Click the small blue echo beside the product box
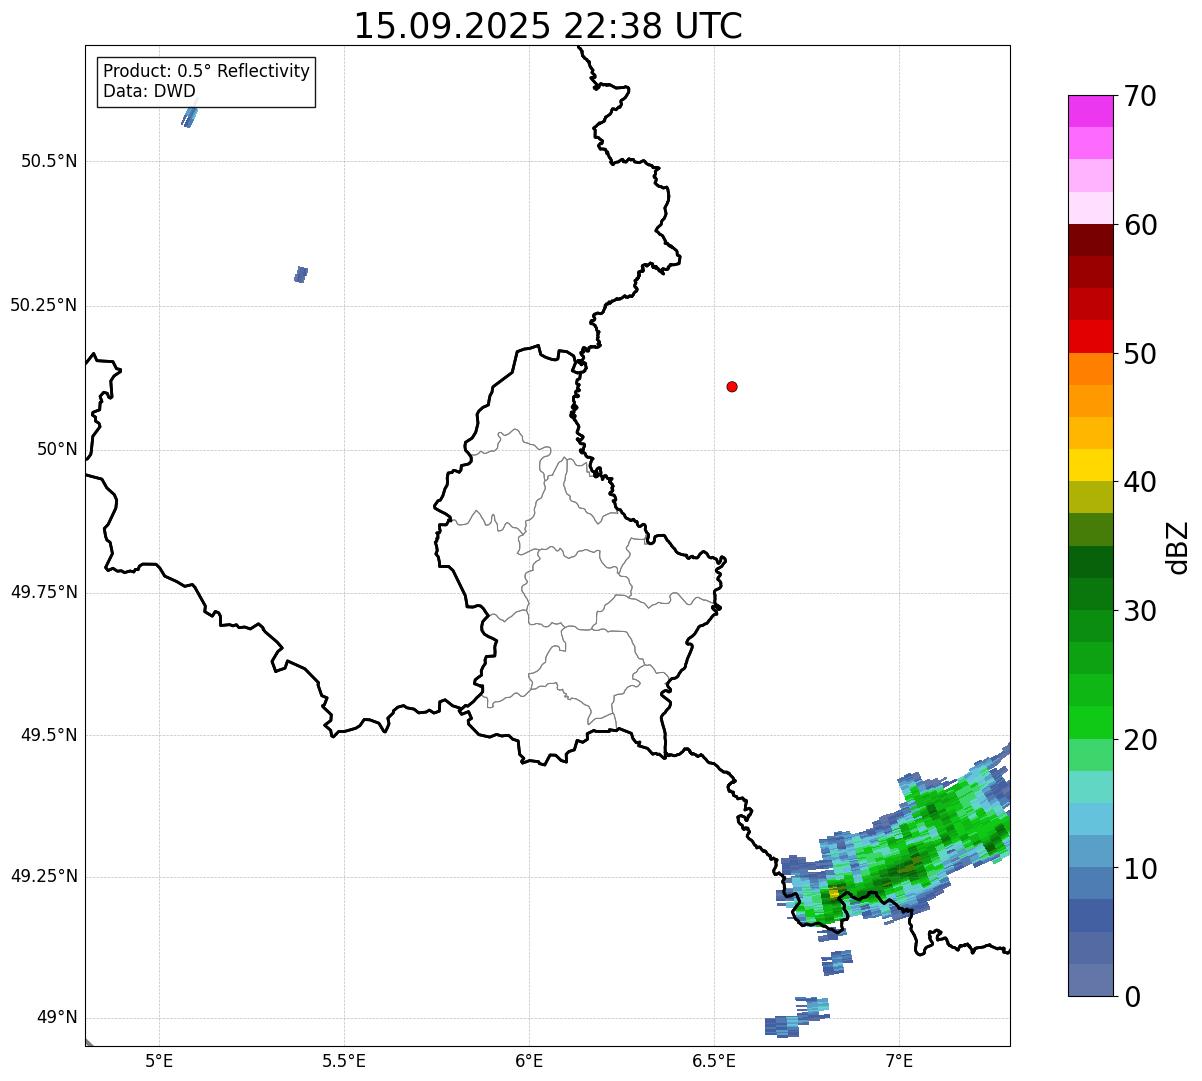The image size is (1202, 1081). 189,117
